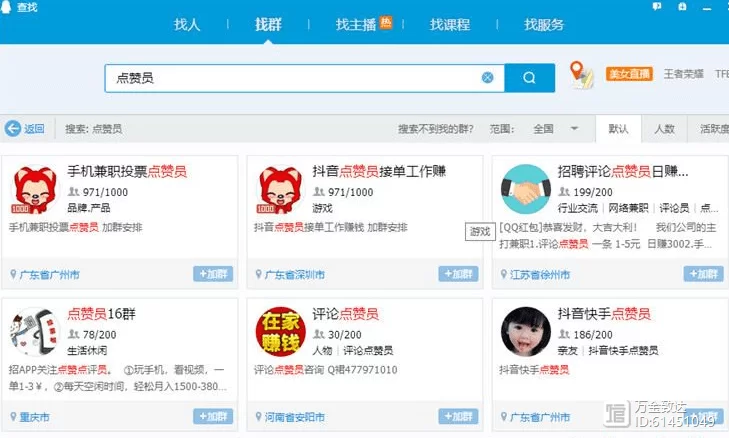Image resolution: width=729 pixels, height=438 pixels.
Task: Click 广东省广州市 location in 手机兼职投票 card
Action: click(49, 275)
